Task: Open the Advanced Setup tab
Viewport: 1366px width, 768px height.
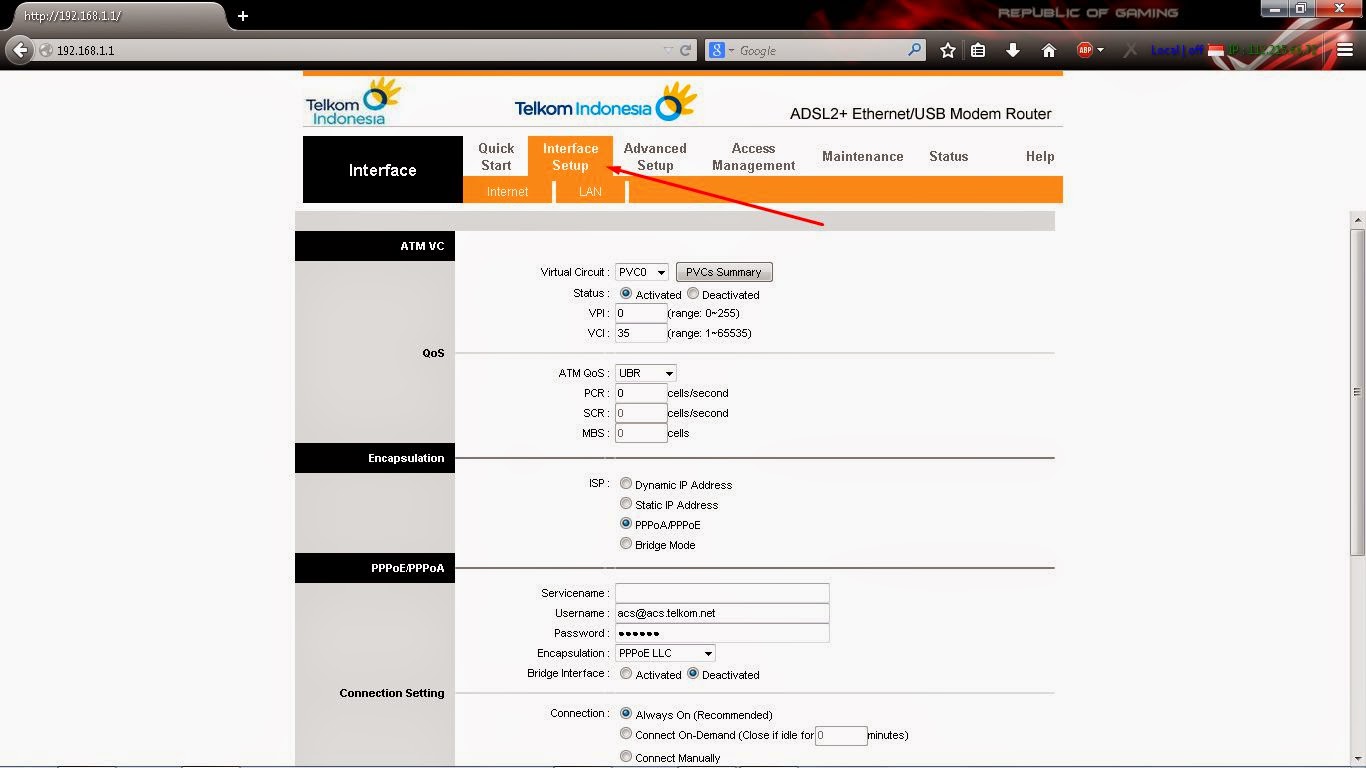Action: point(655,157)
